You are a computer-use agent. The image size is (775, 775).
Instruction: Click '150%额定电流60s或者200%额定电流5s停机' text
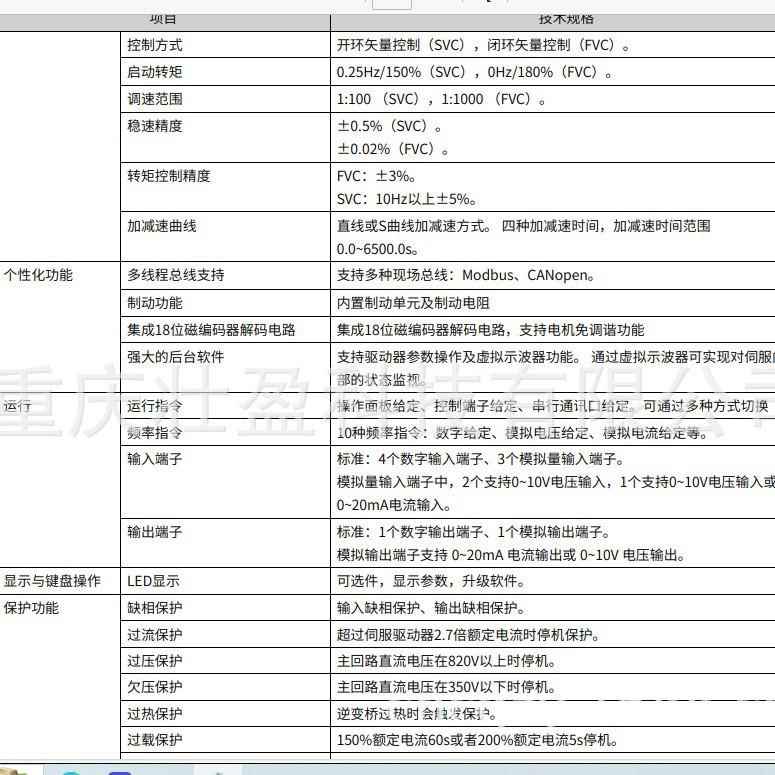click(477, 740)
